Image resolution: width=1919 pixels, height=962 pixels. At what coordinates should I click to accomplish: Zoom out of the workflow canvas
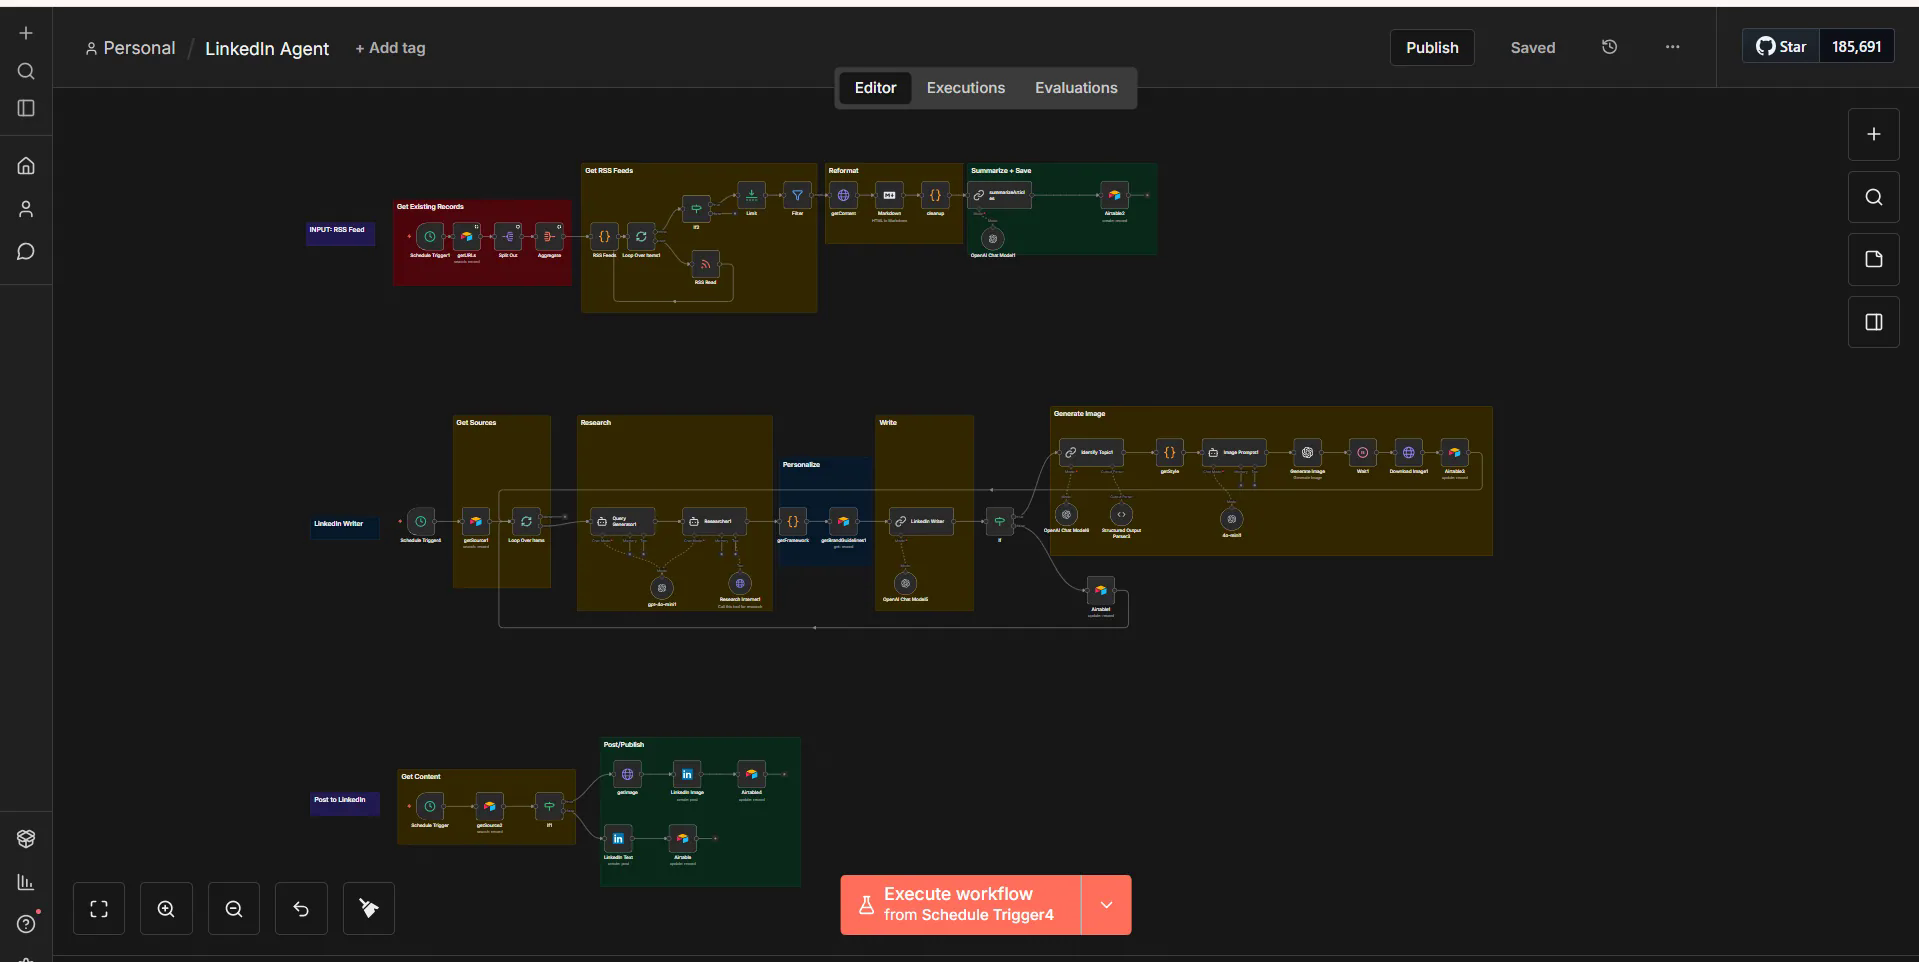(234, 908)
